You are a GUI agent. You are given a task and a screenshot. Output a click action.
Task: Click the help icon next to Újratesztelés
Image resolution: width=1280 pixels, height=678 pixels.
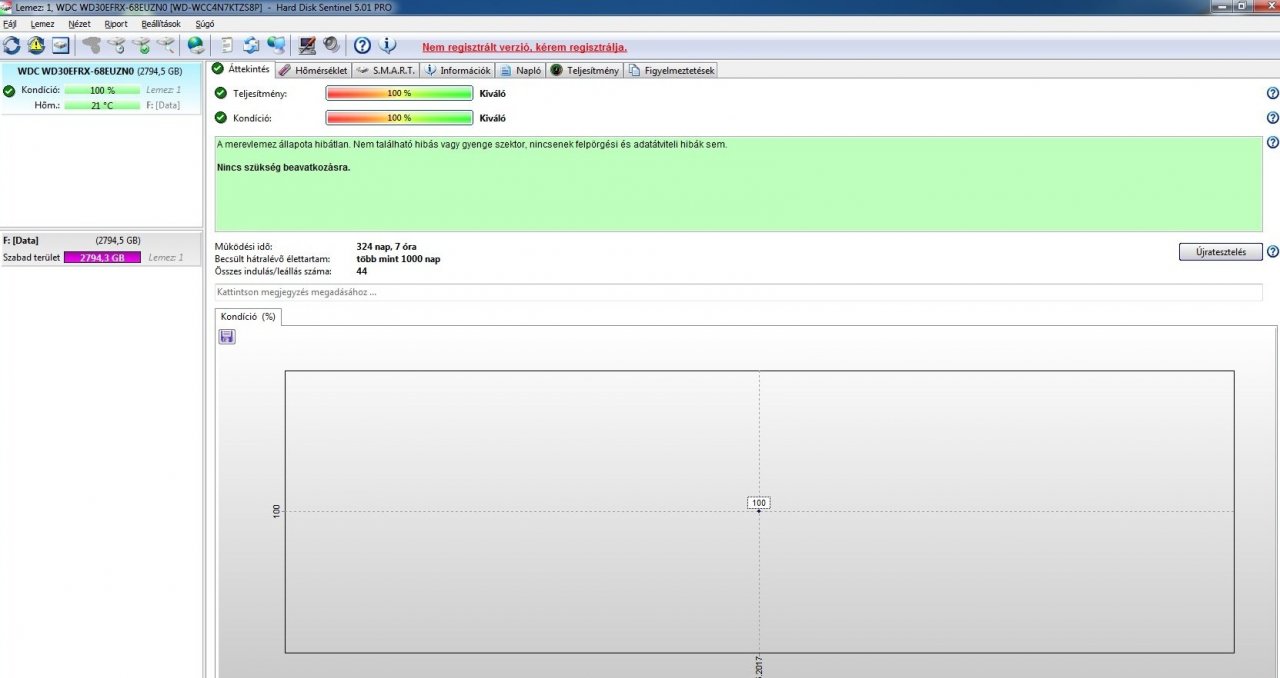coord(1272,252)
